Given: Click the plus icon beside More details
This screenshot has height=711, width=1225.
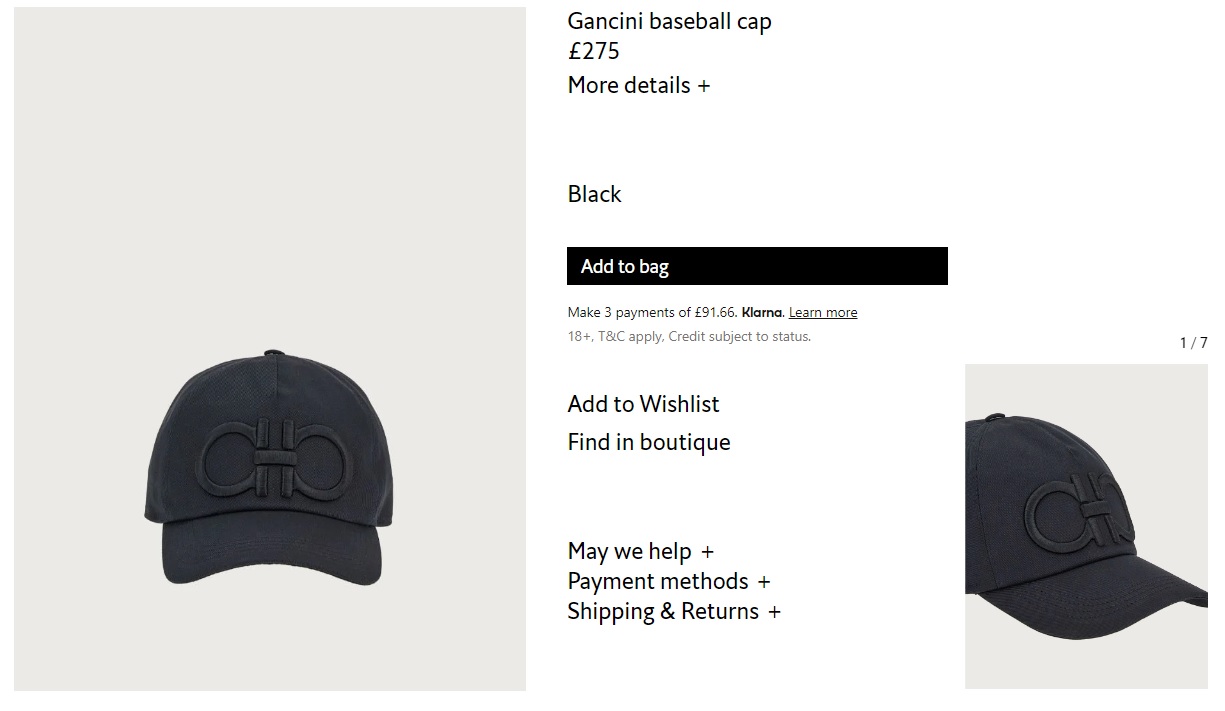Looking at the screenshot, I should (704, 87).
